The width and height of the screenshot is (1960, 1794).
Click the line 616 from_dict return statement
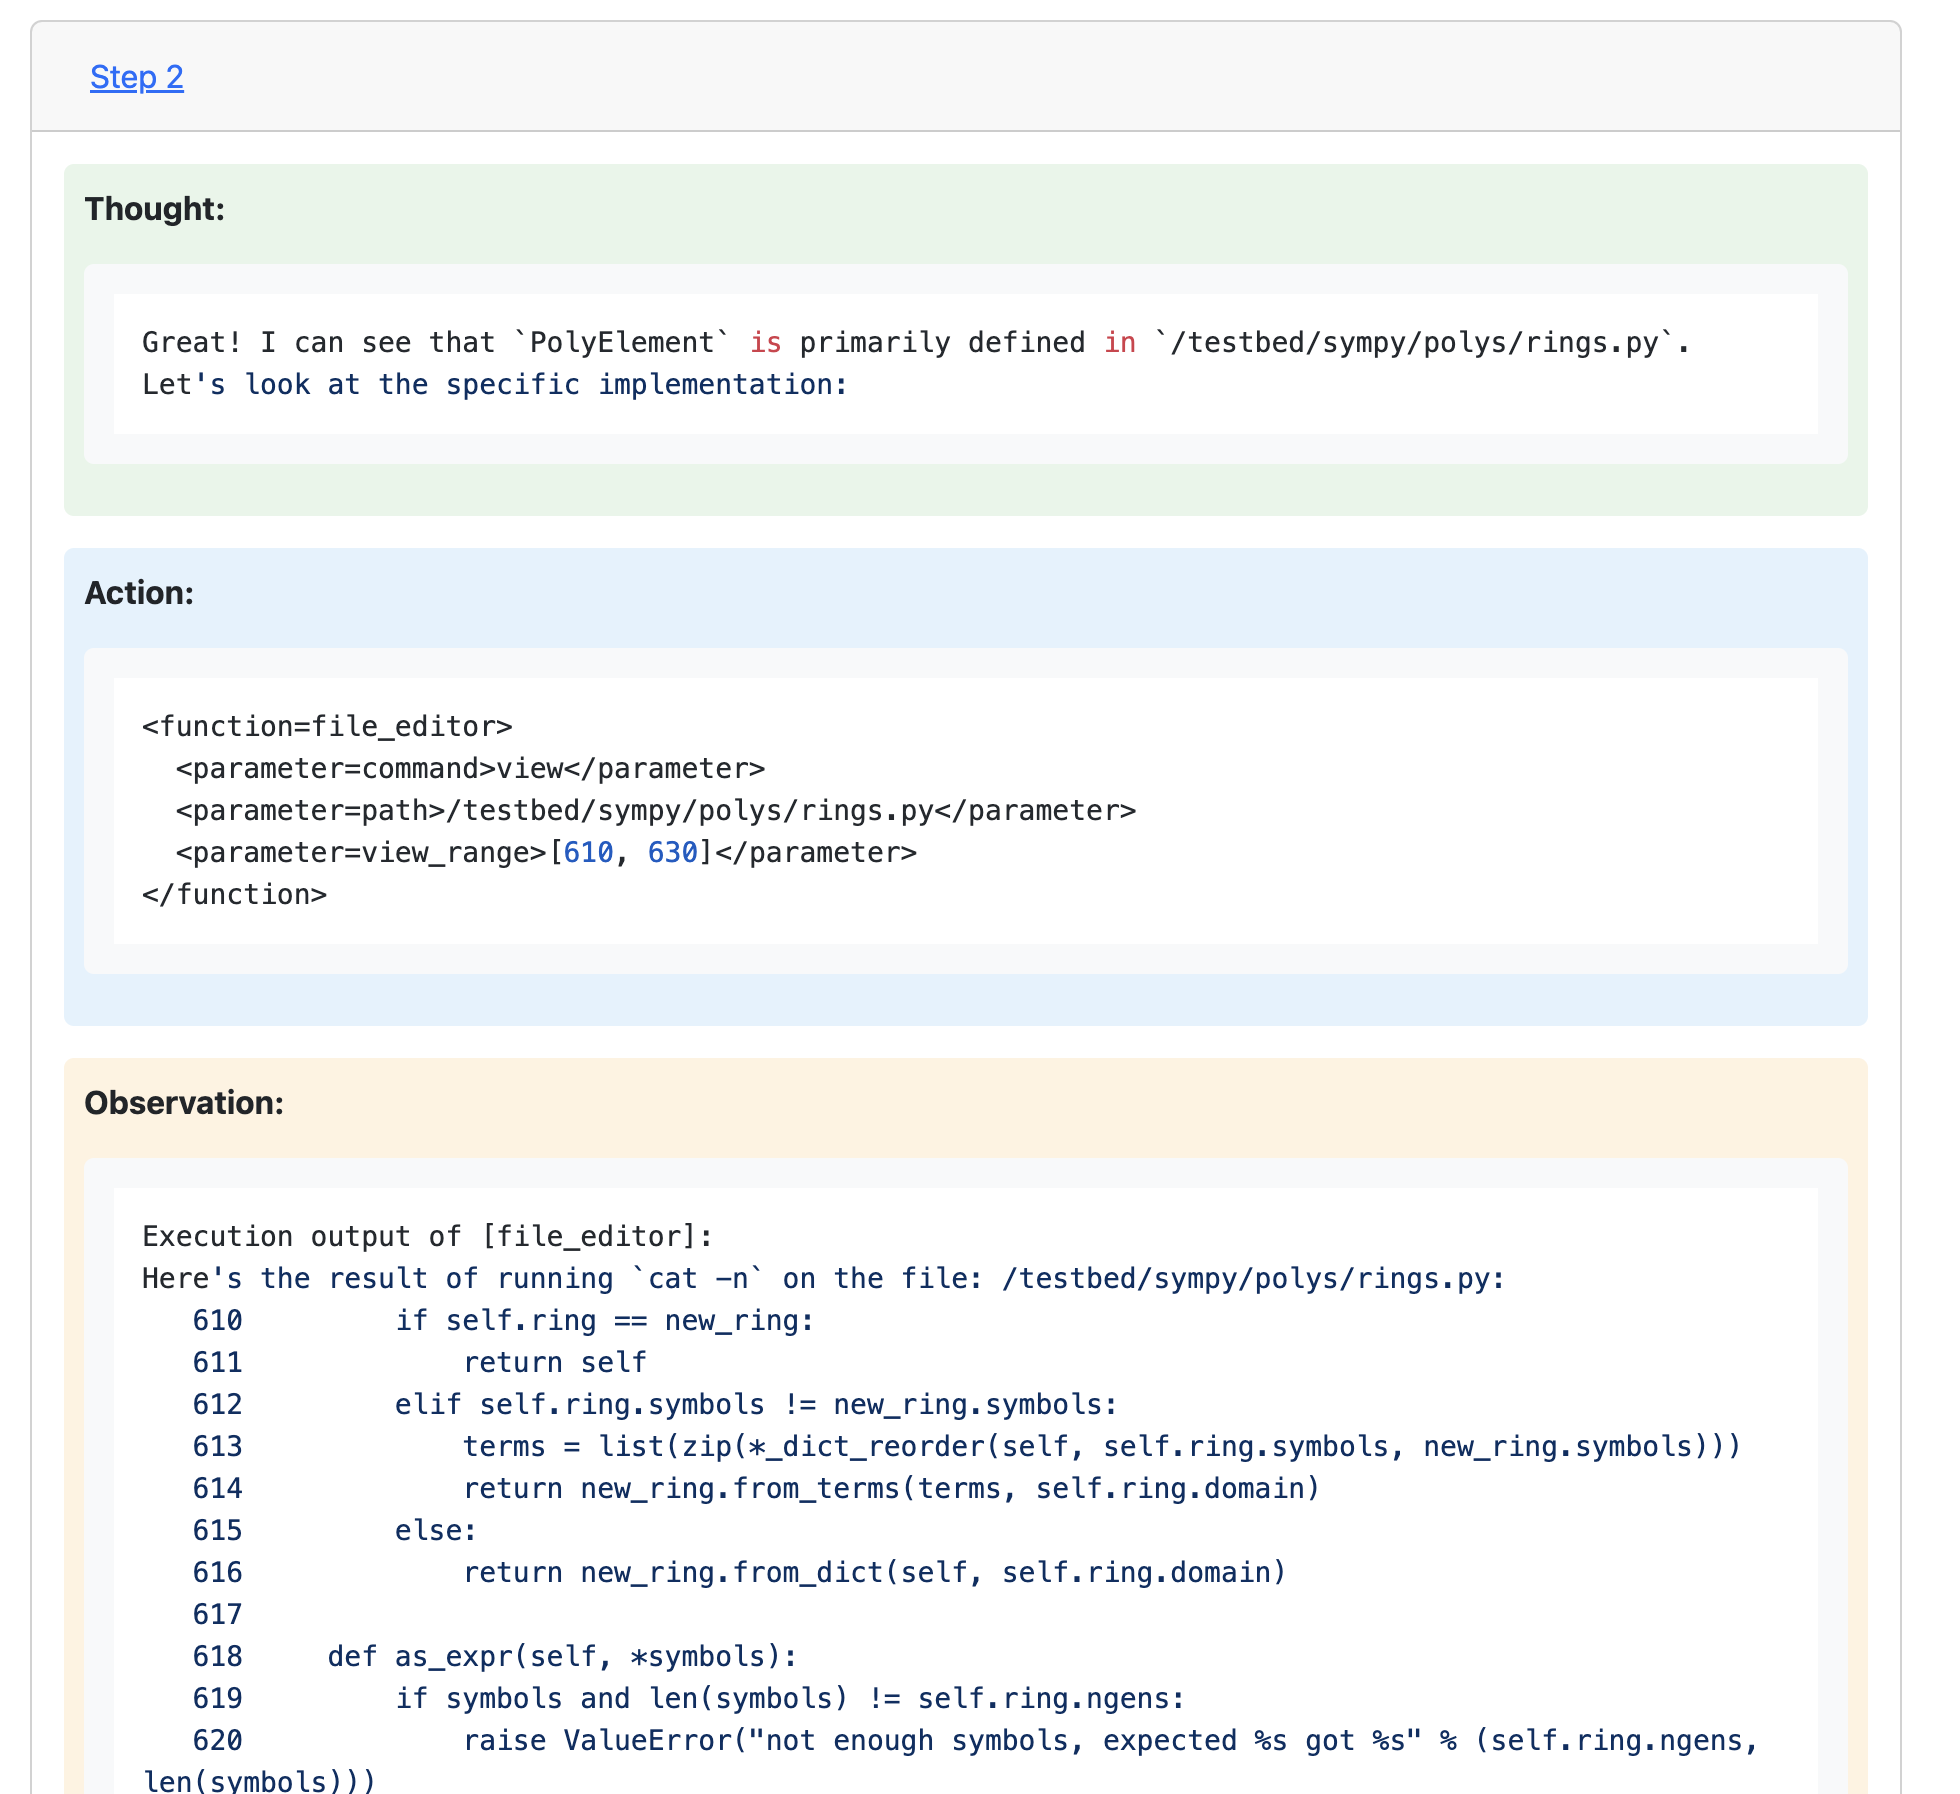[x=873, y=1572]
